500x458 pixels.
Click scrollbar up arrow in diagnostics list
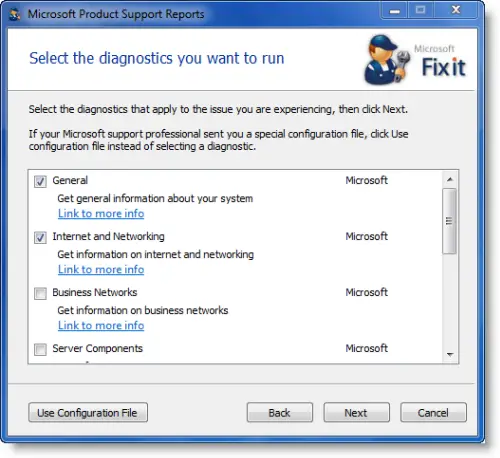450,179
